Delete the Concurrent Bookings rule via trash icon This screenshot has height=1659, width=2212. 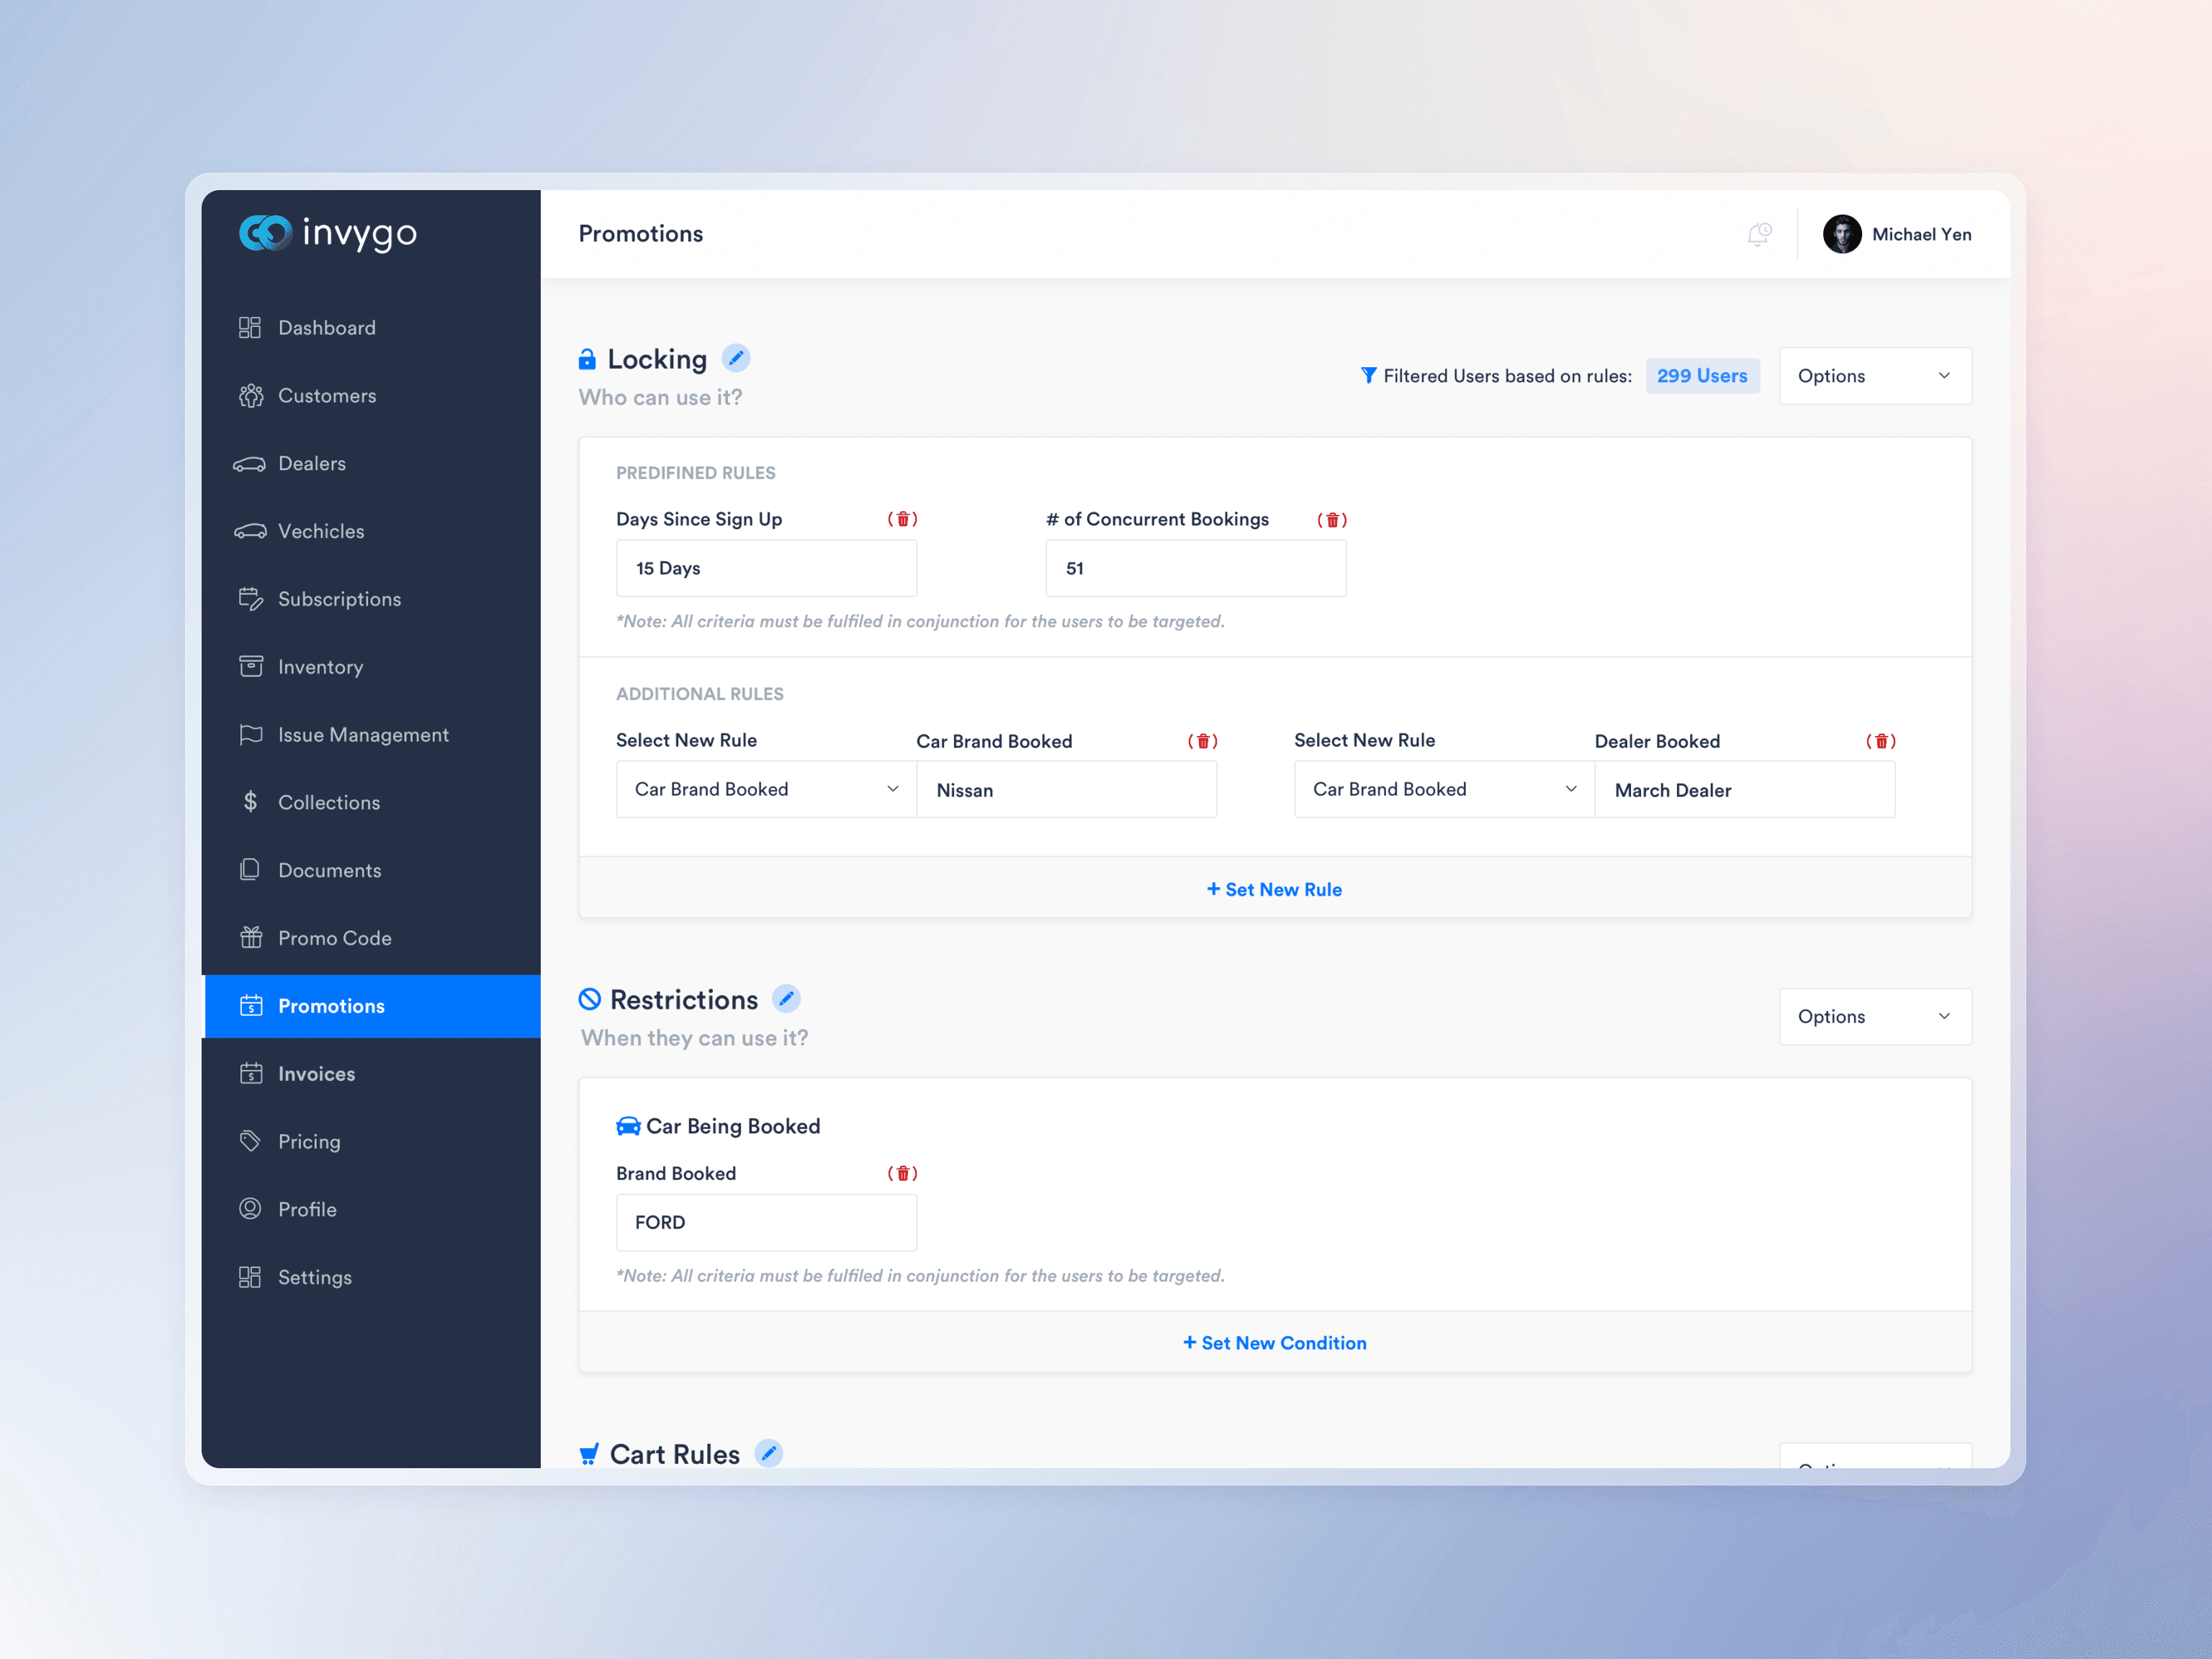coord(1332,520)
